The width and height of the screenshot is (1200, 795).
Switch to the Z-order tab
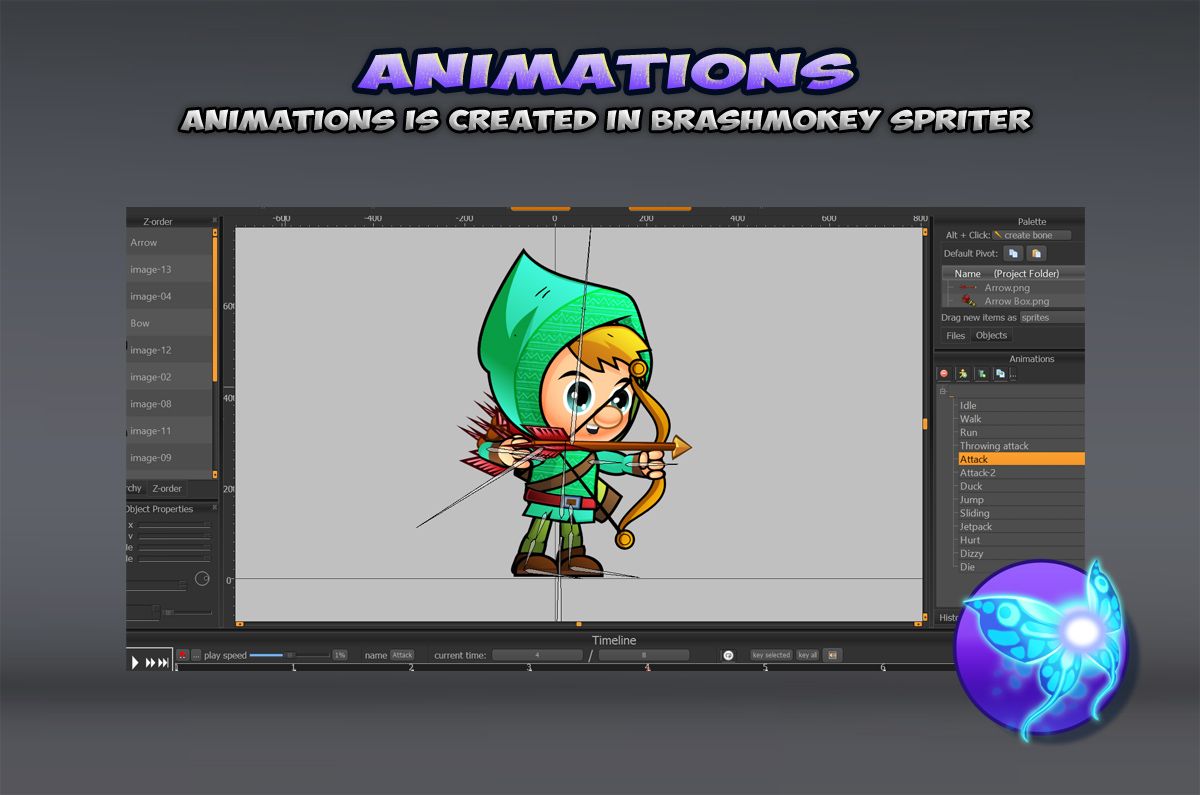(166, 488)
